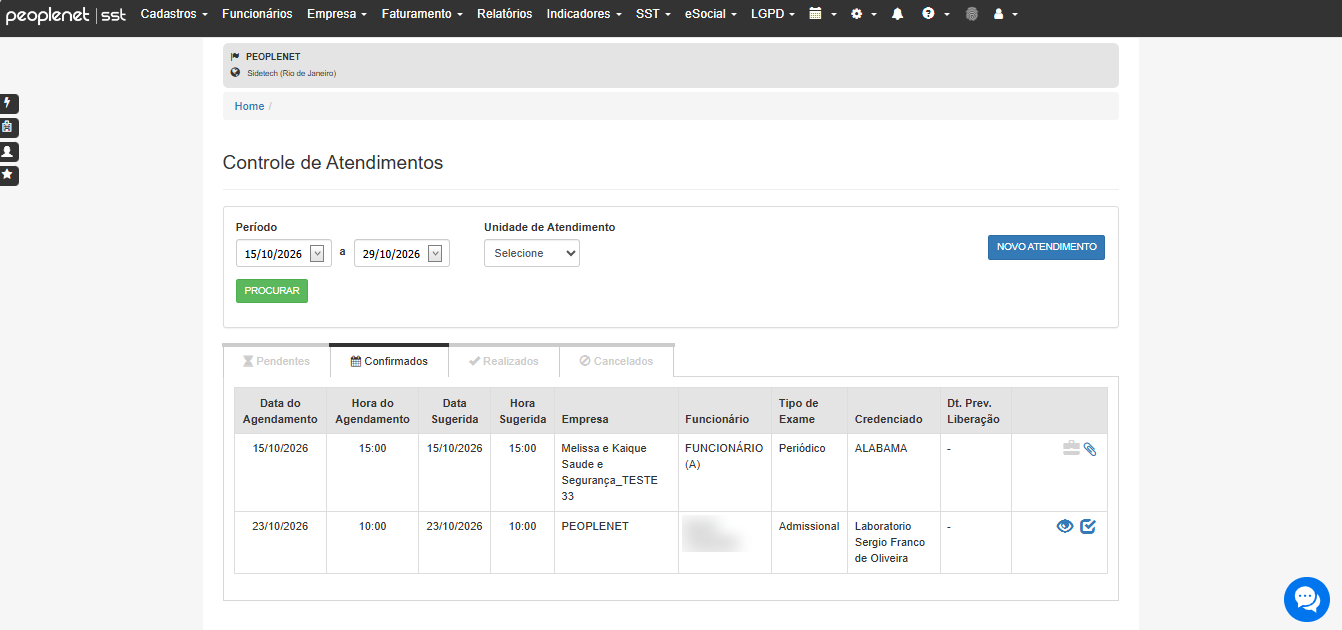Go to Home breadcrumb link

click(249, 106)
